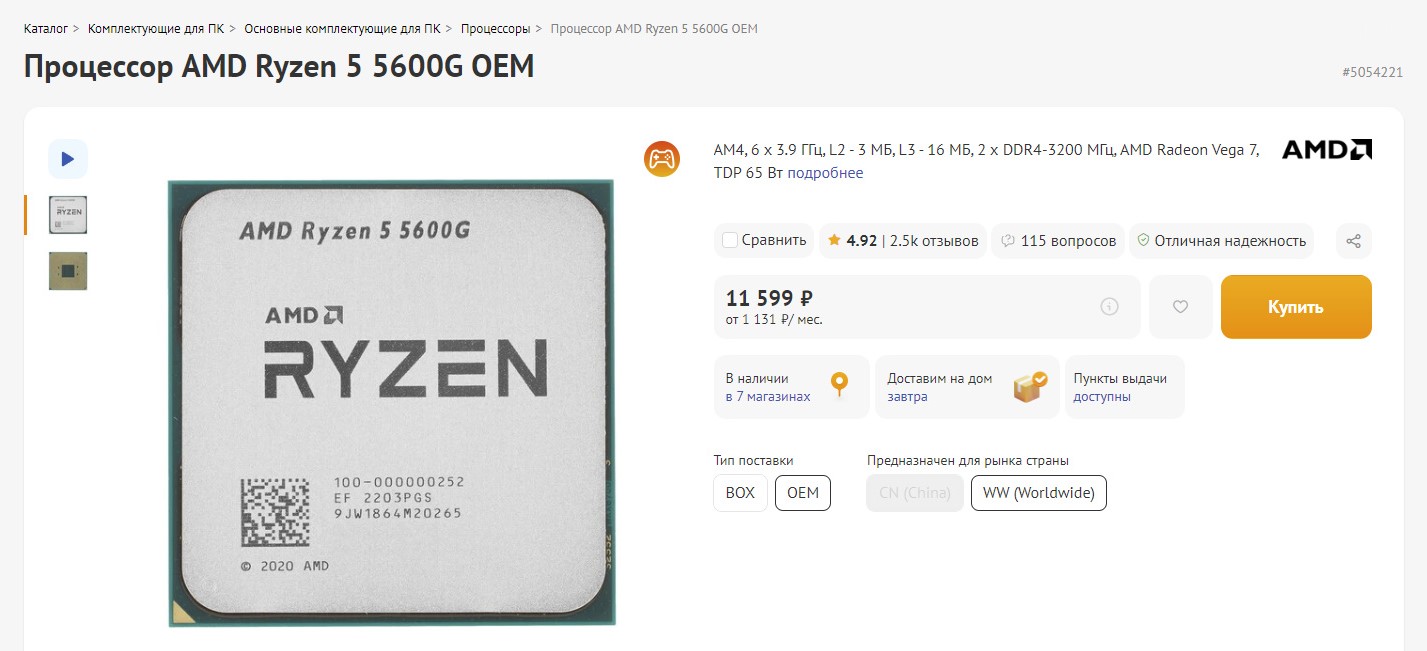Tick the Сравнить compare checkbox
This screenshot has height=651, width=1427.
point(730,240)
